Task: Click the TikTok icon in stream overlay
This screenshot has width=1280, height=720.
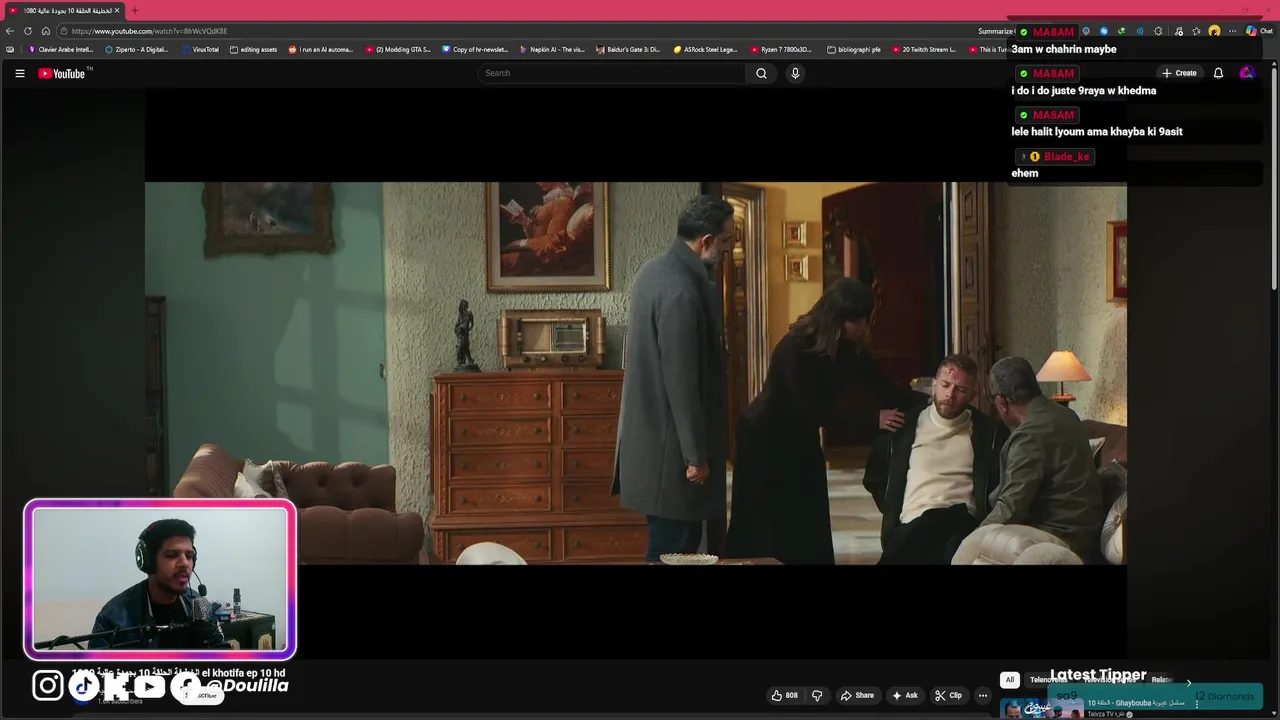Action: (84, 685)
